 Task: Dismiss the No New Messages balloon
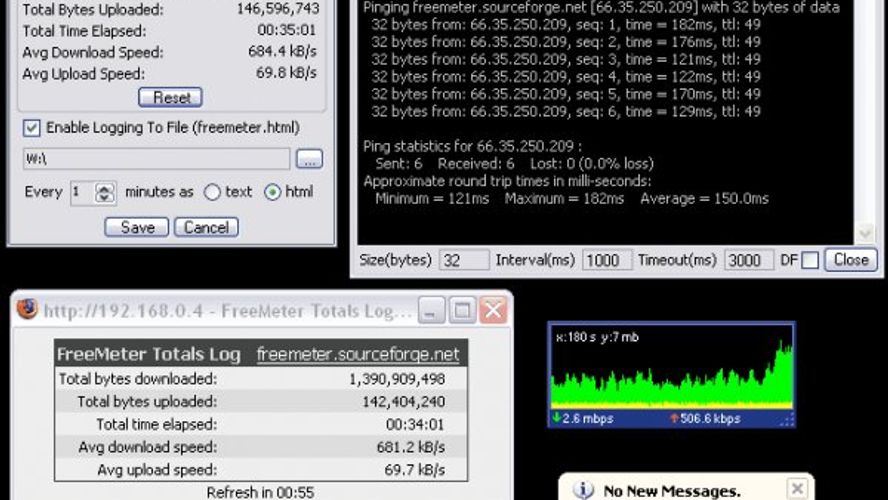[x=797, y=488]
